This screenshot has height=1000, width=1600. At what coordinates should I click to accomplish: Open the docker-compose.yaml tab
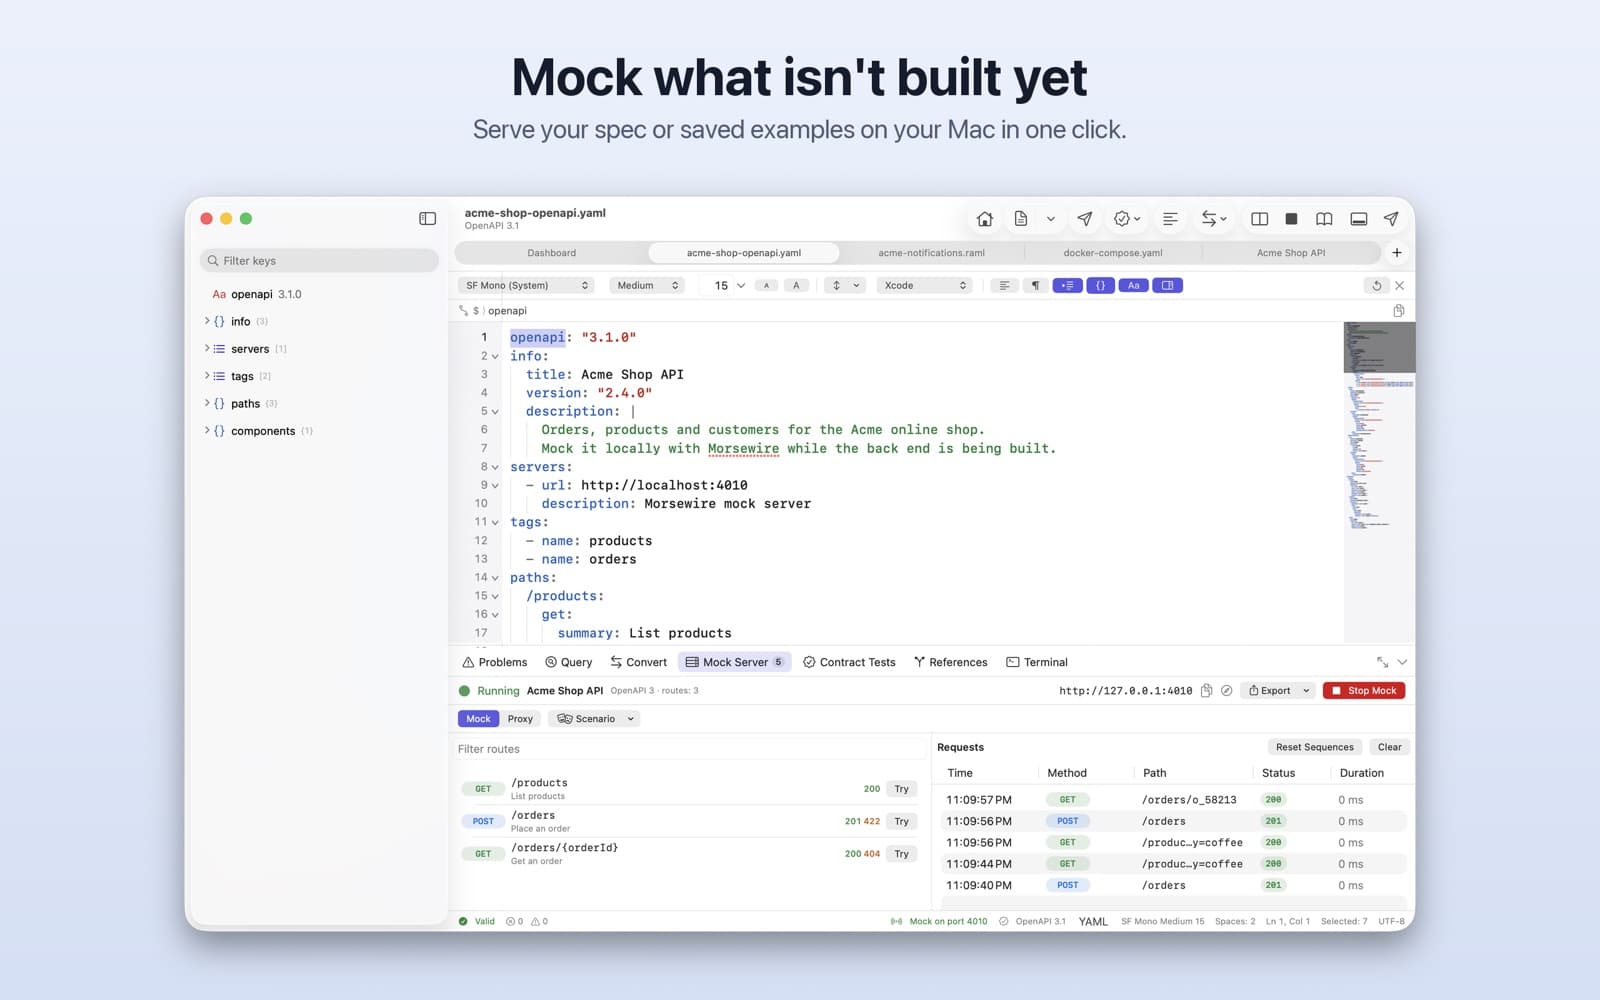click(x=1113, y=253)
